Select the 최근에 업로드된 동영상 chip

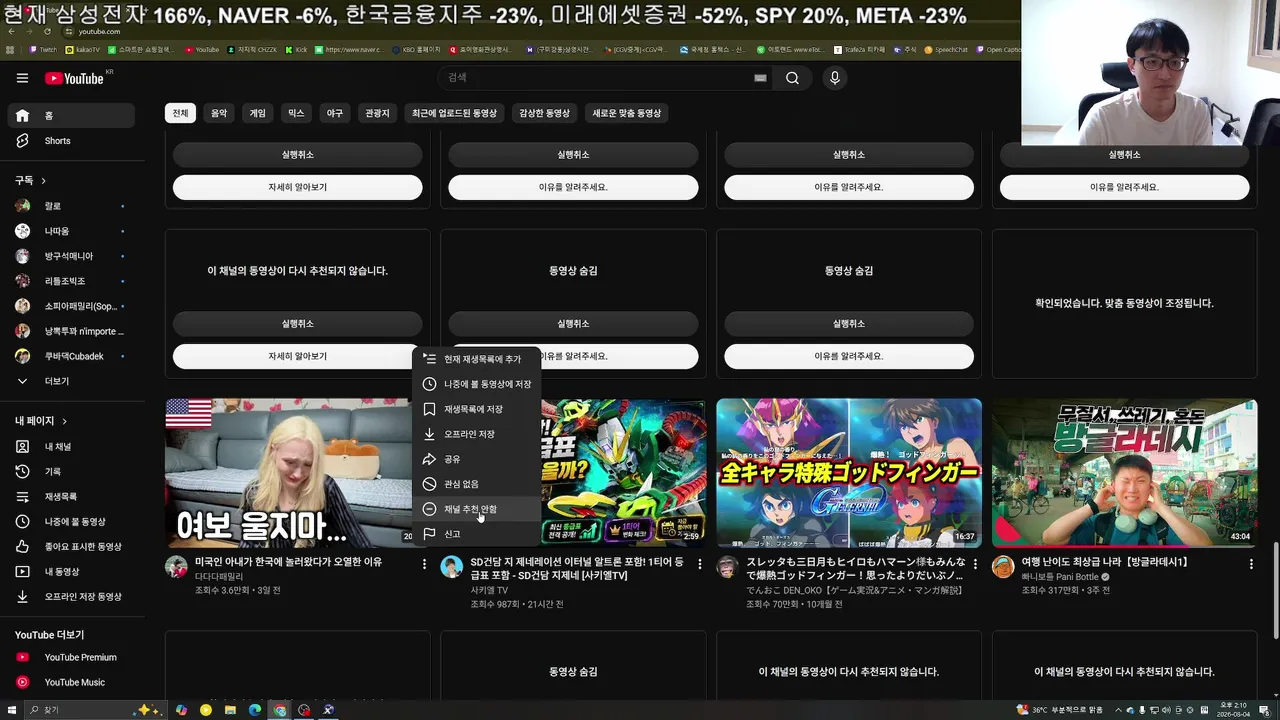454,113
